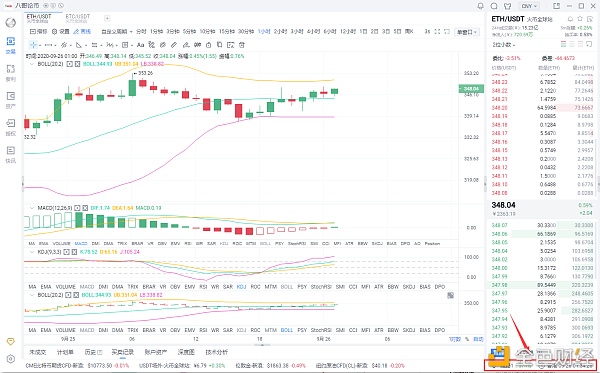The width and height of the screenshot is (600, 373).
Task: Show combined buy and sell order book view
Action: (x=563, y=45)
